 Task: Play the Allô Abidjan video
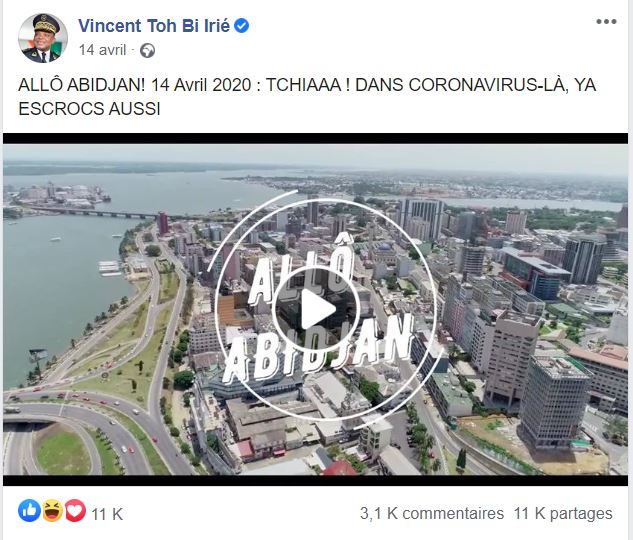[x=316, y=309]
